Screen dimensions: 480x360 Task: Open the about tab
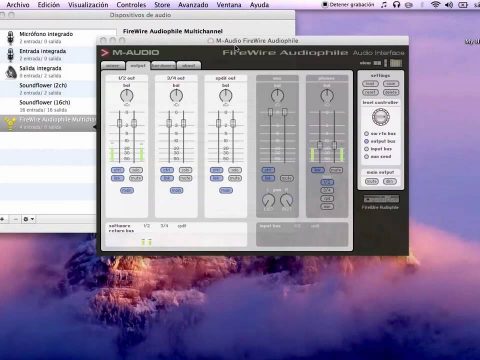pyautogui.click(x=189, y=66)
